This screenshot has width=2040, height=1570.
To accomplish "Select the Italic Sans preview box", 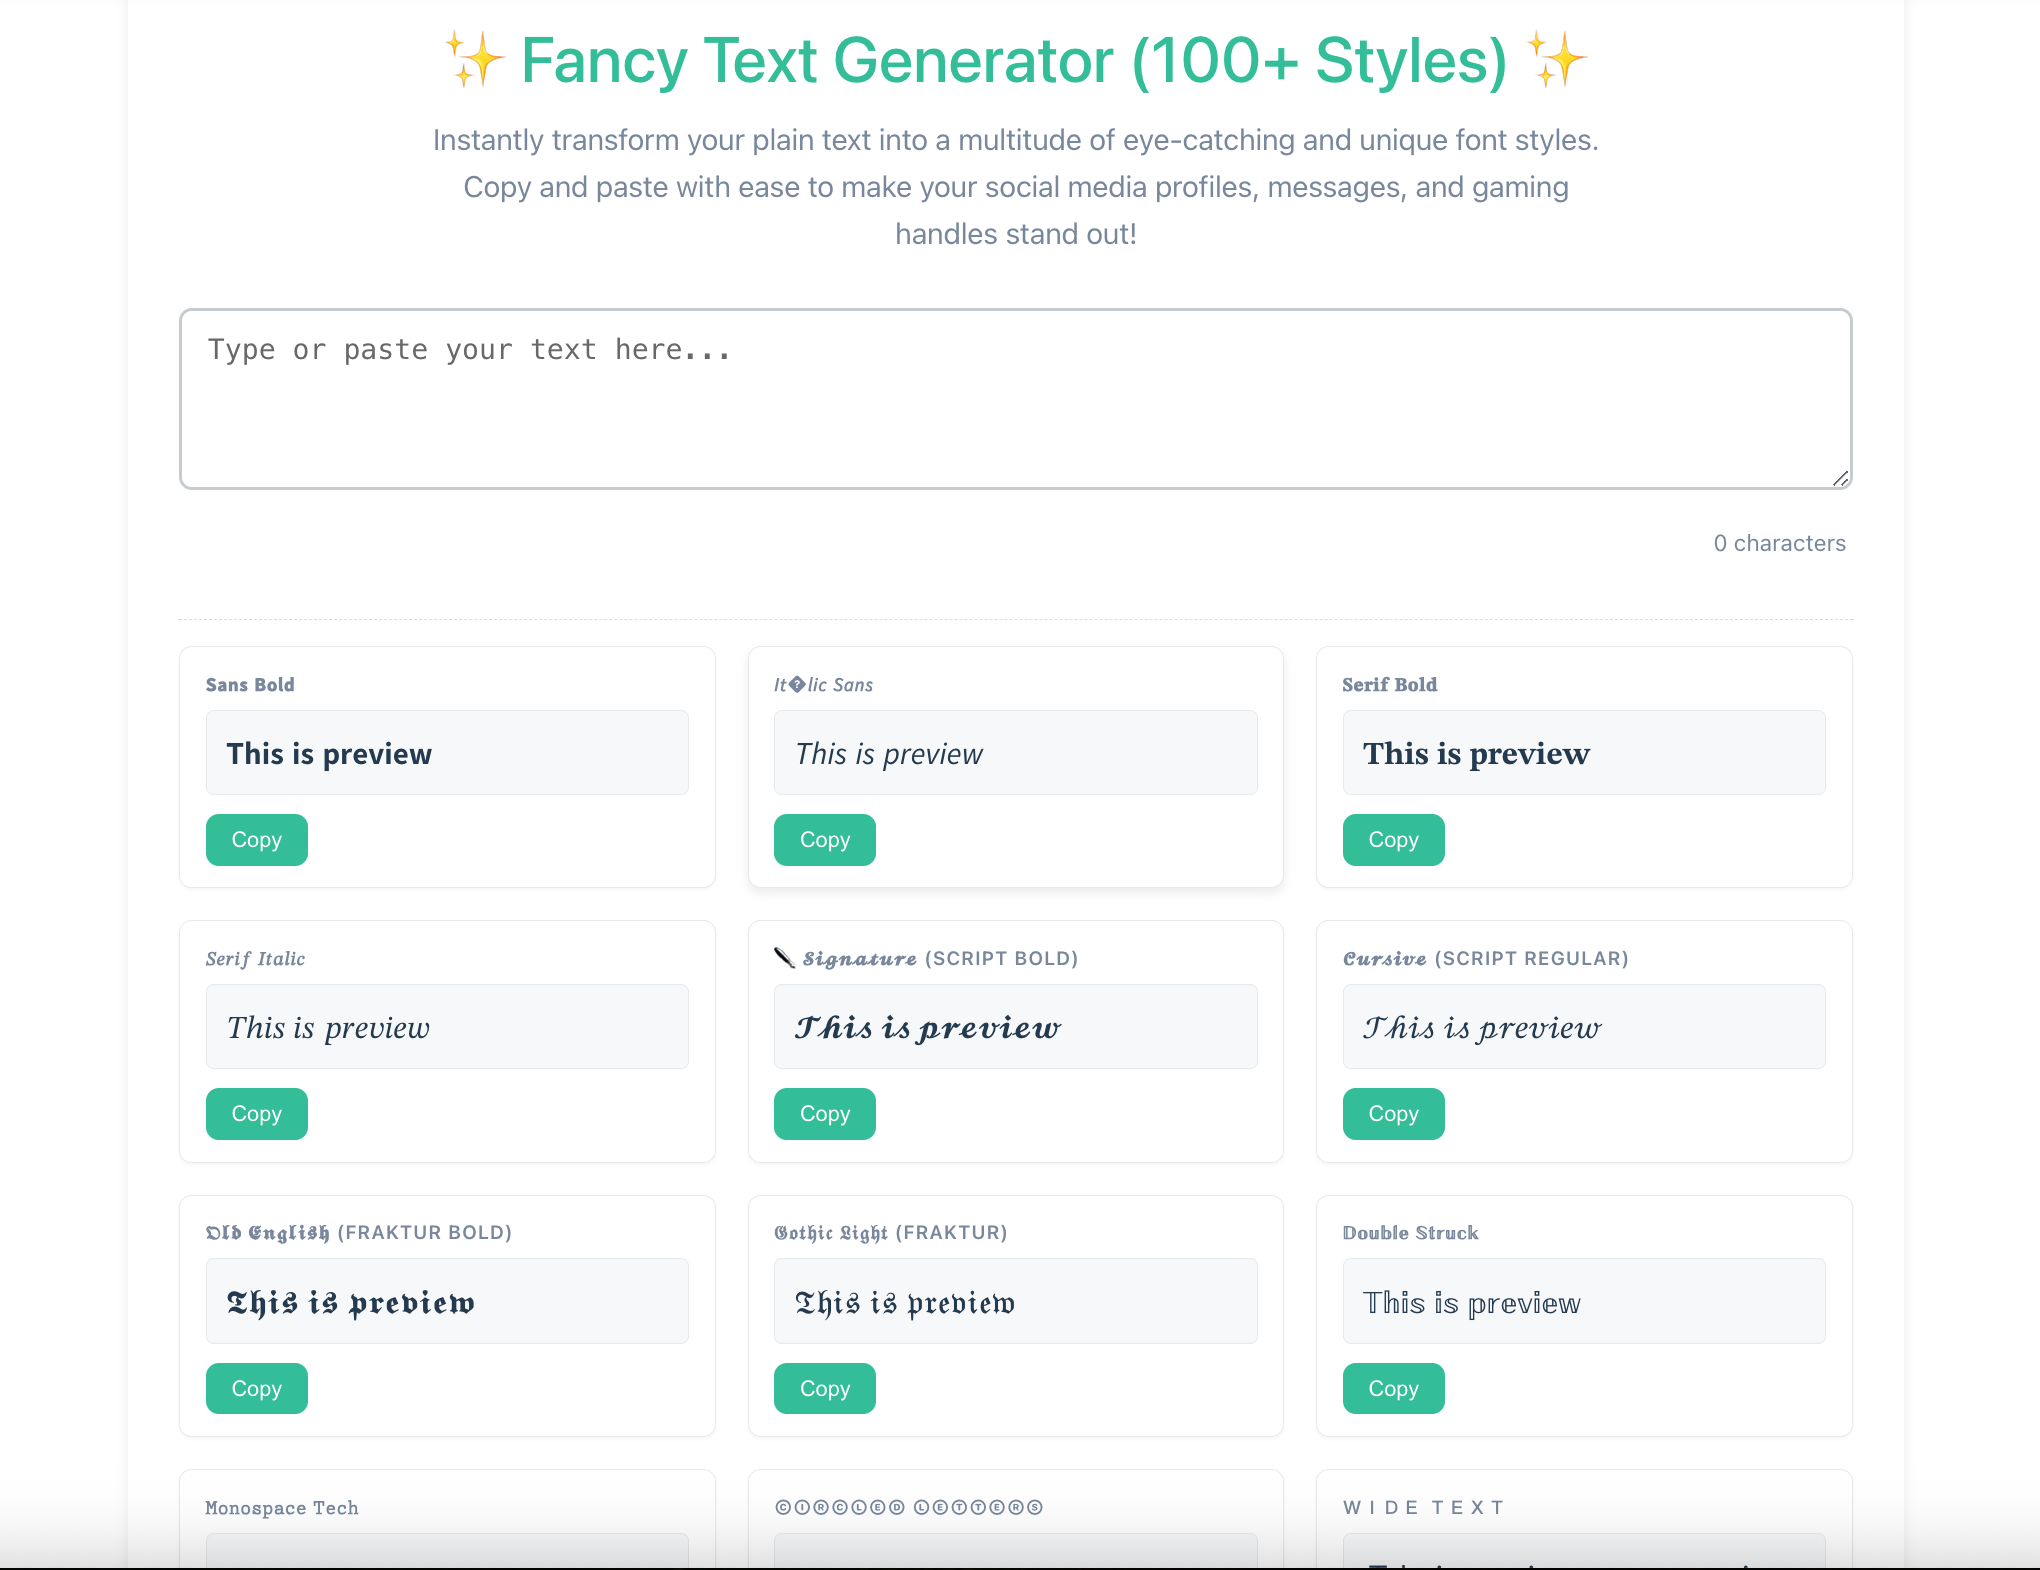I will pyautogui.click(x=1015, y=753).
